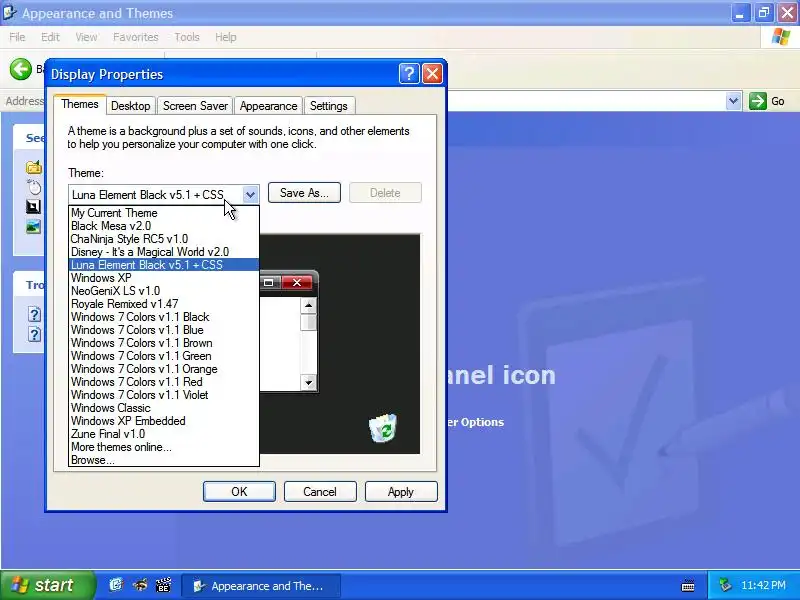
Task: Click the clapperboard quick launch icon
Action: (163, 585)
